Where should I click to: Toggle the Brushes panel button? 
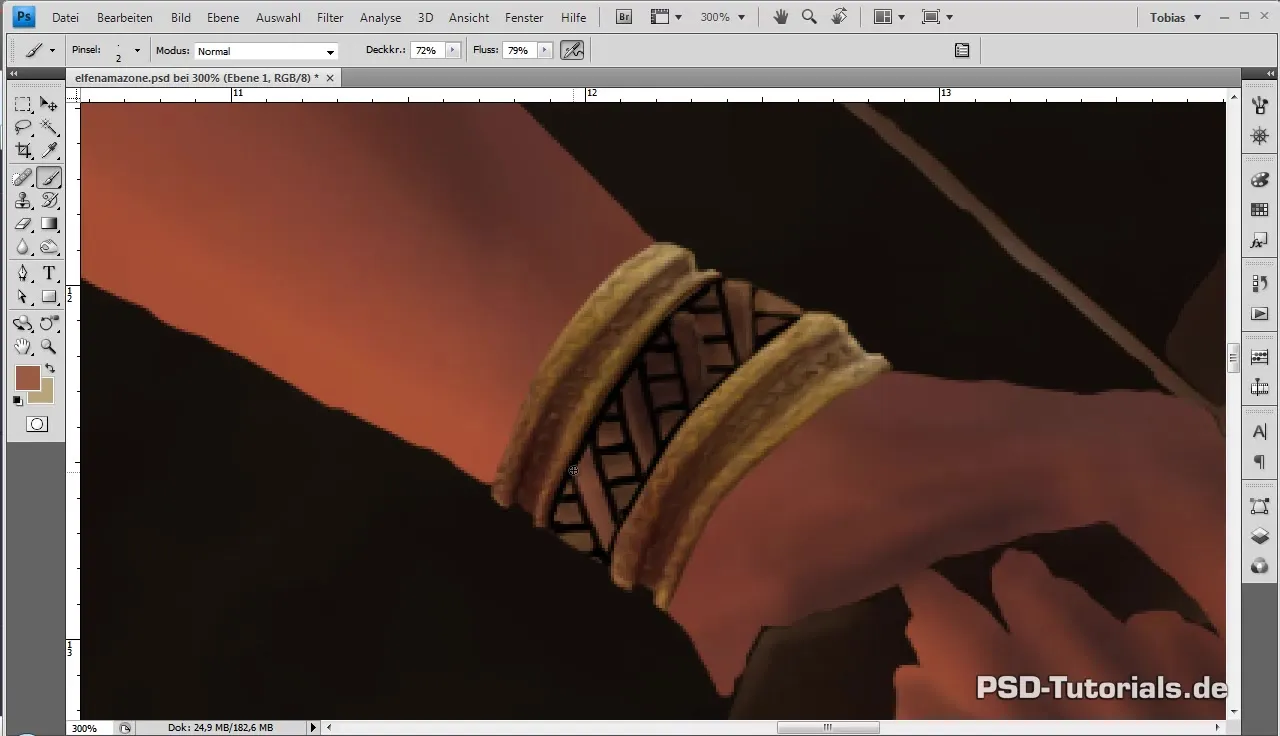click(962, 50)
